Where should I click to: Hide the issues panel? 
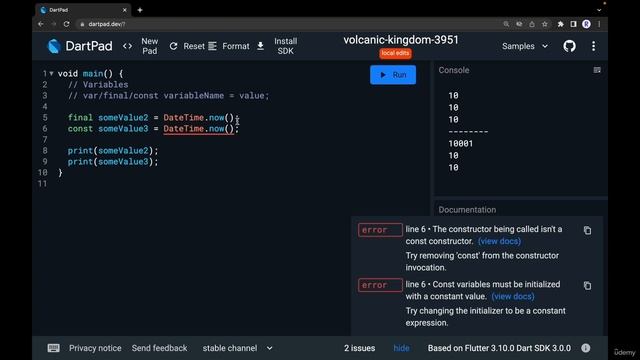(401, 348)
